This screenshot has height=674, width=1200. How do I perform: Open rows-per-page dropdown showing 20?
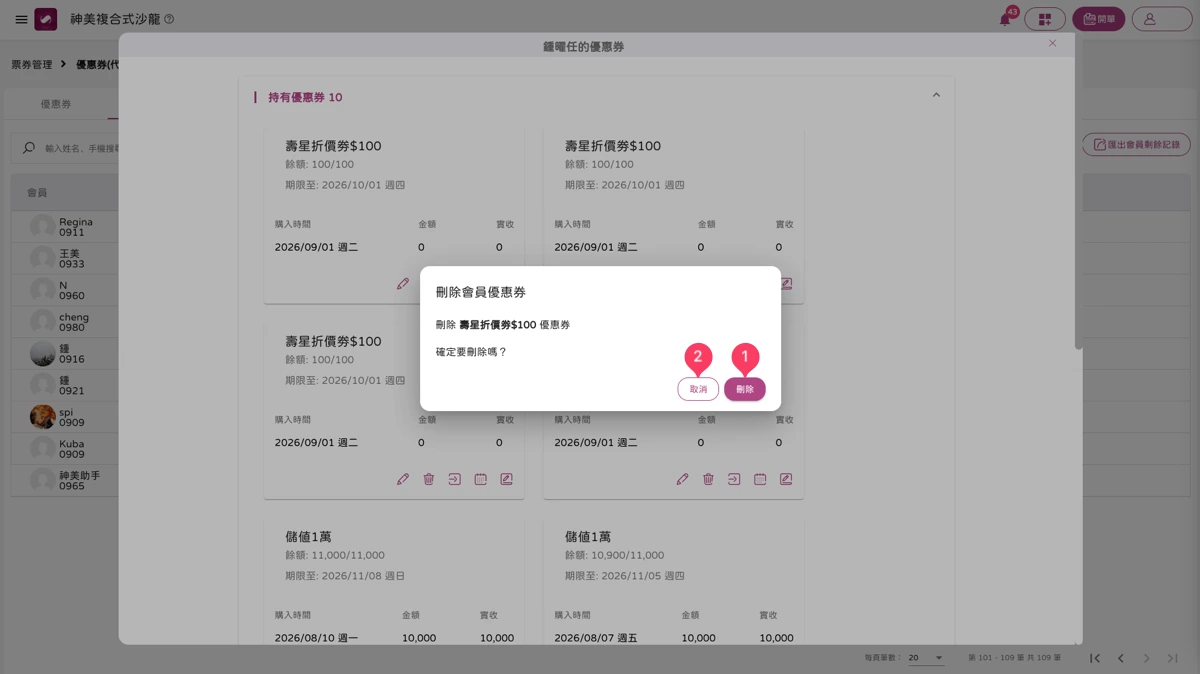pos(926,658)
